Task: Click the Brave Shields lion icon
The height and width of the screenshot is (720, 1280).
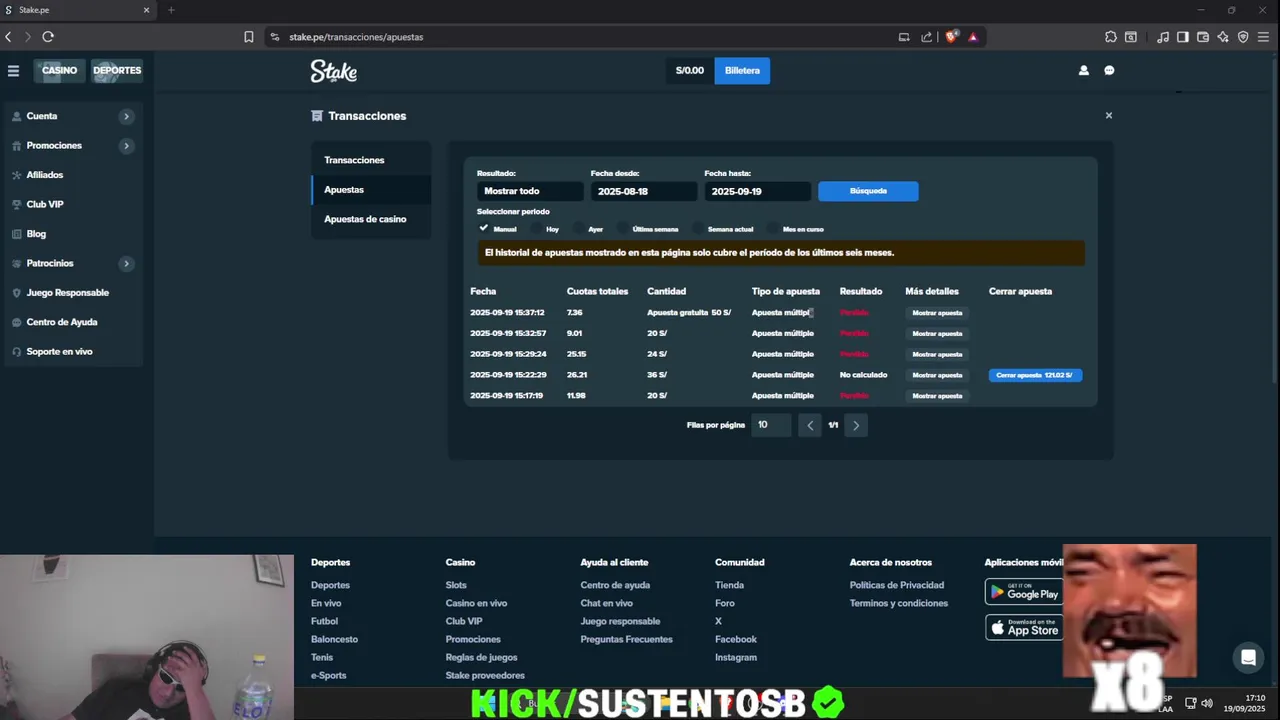Action: coord(952,37)
